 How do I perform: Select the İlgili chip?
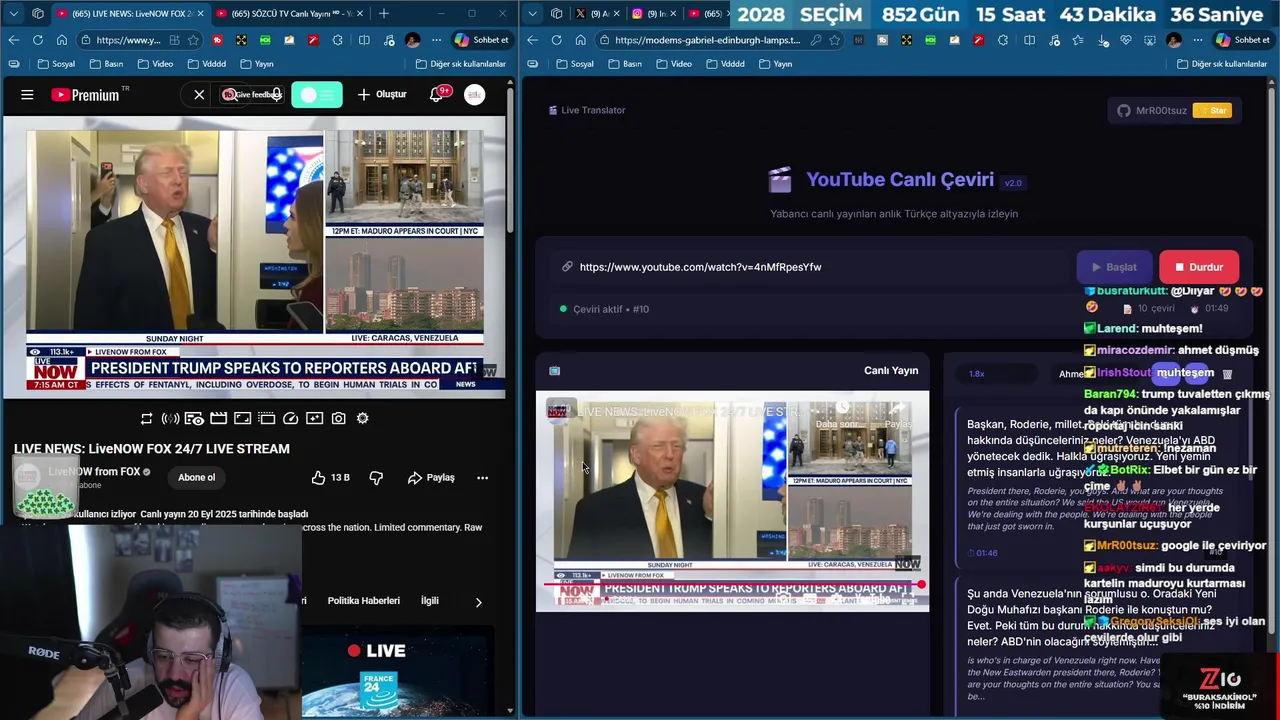tap(429, 601)
